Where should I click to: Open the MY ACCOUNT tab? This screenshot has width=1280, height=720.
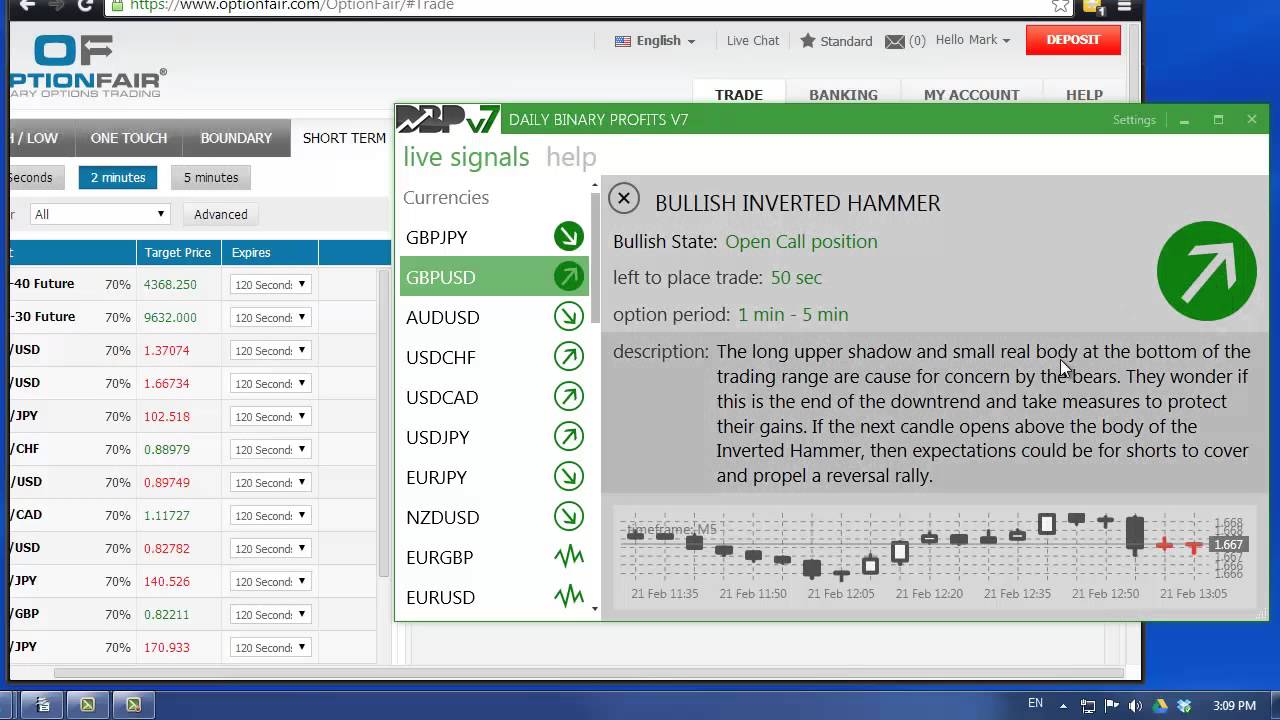coord(971,94)
